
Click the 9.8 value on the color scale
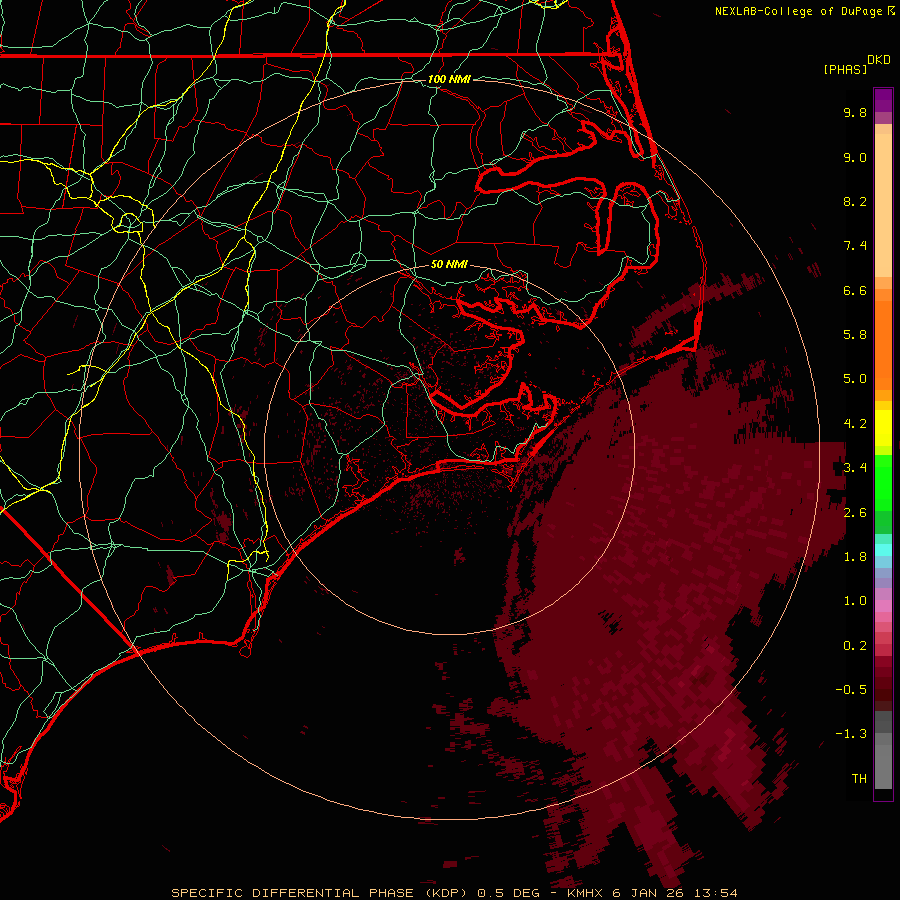click(855, 112)
